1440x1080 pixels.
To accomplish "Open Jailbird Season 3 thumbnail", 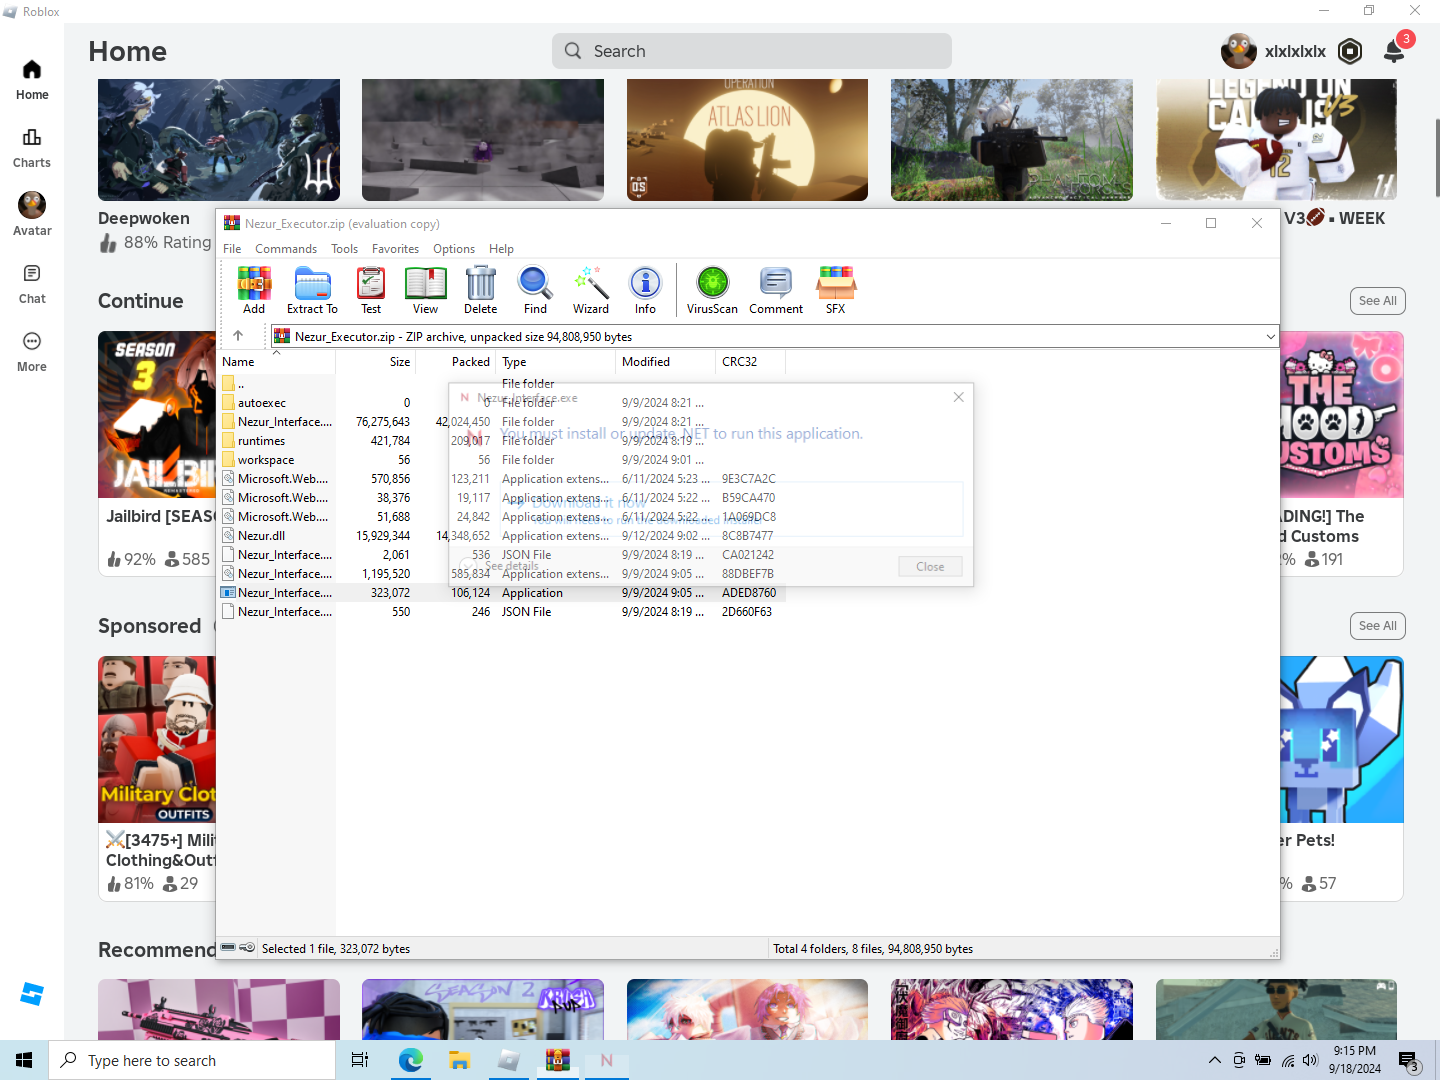I will (157, 415).
